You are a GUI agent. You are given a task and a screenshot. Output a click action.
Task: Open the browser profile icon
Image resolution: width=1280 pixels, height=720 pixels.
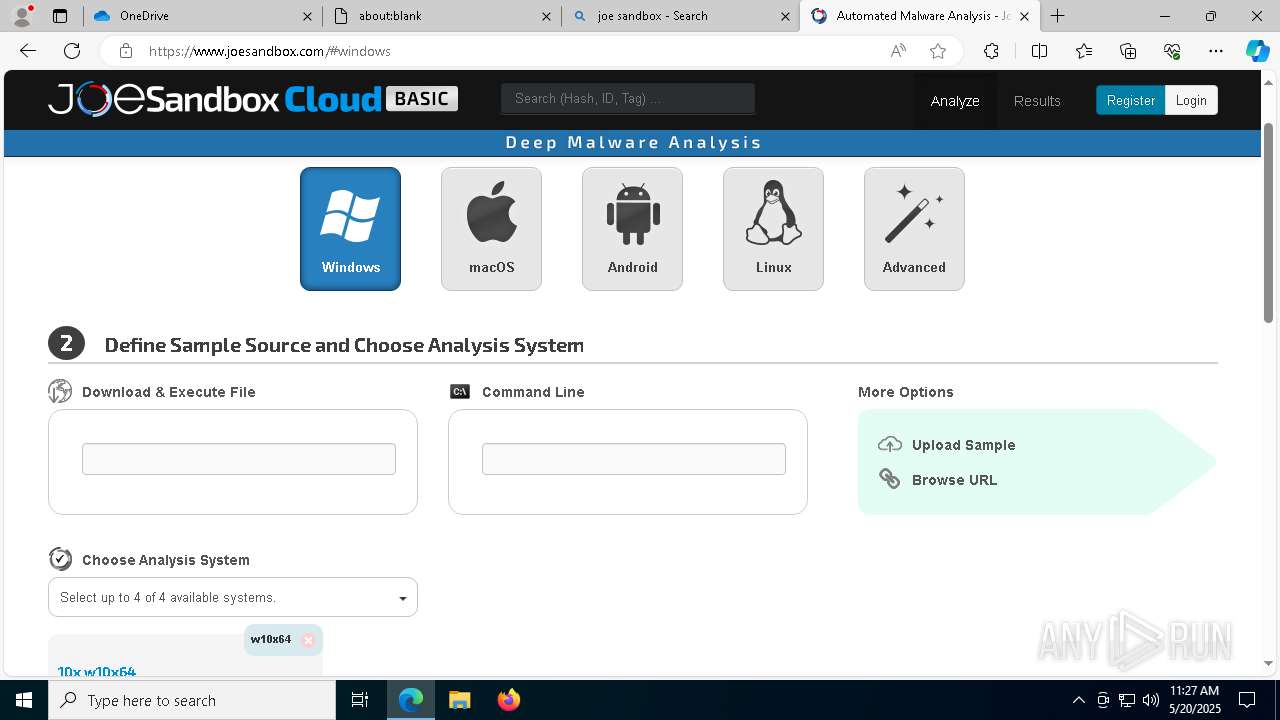coord(21,16)
